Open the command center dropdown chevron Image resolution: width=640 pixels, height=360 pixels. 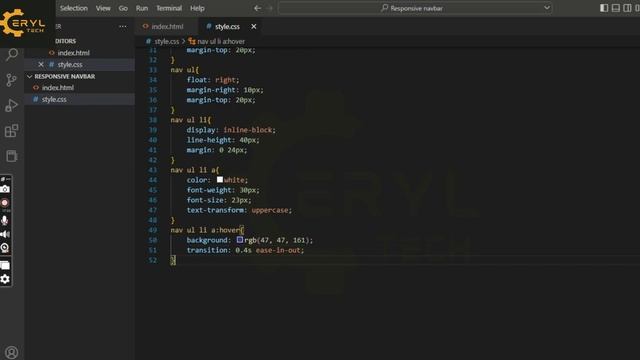tap(547, 8)
